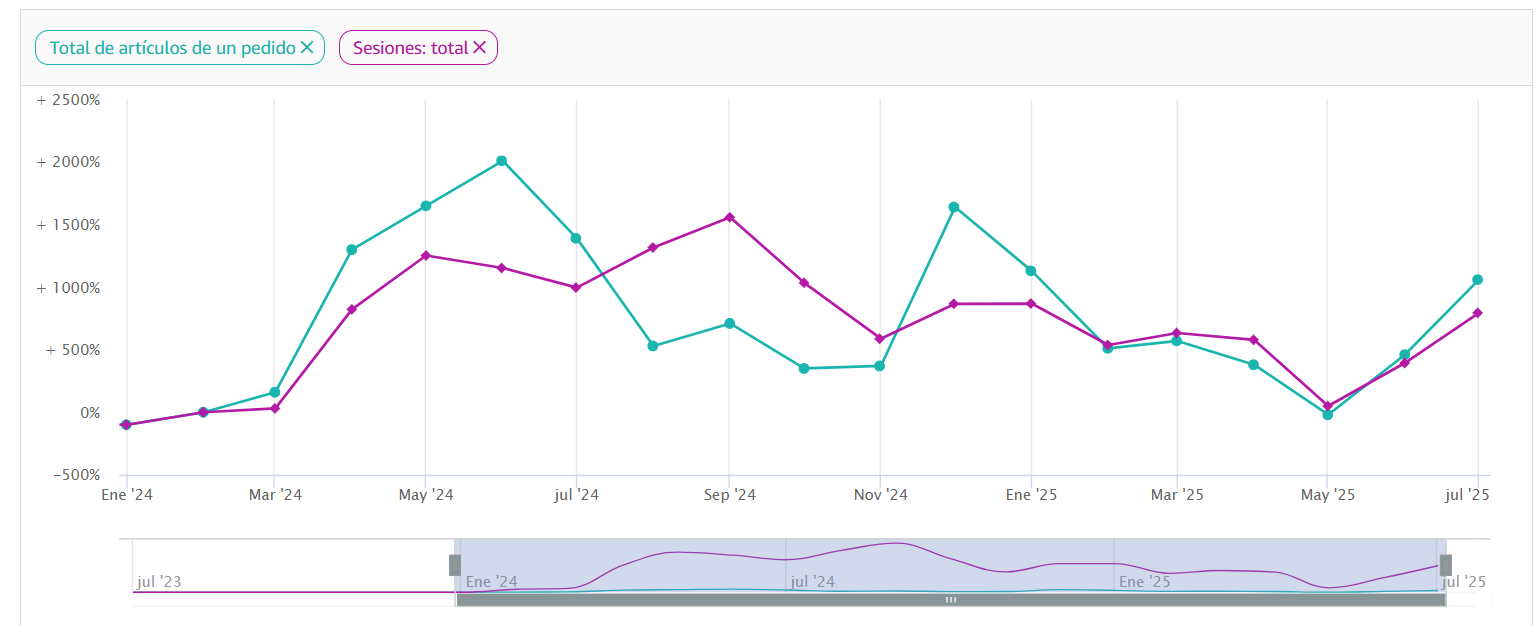Select the magenta diamond point at jul '25
Image resolution: width=1539 pixels, height=626 pixels.
click(x=1478, y=313)
